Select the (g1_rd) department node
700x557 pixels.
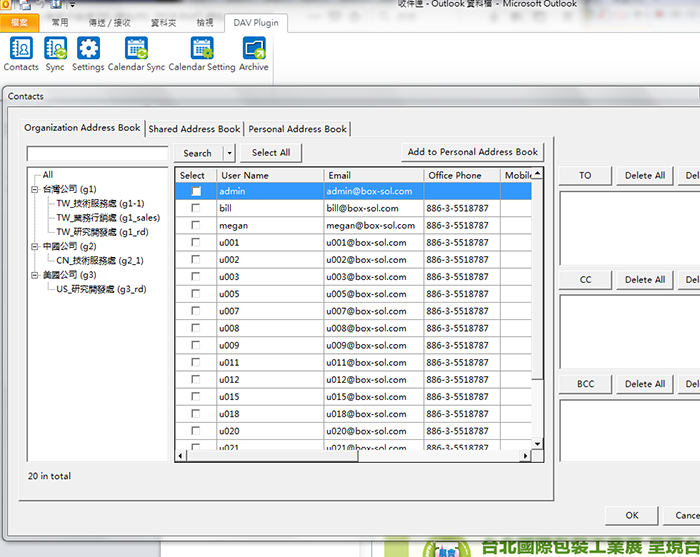pyautogui.click(x=102, y=232)
